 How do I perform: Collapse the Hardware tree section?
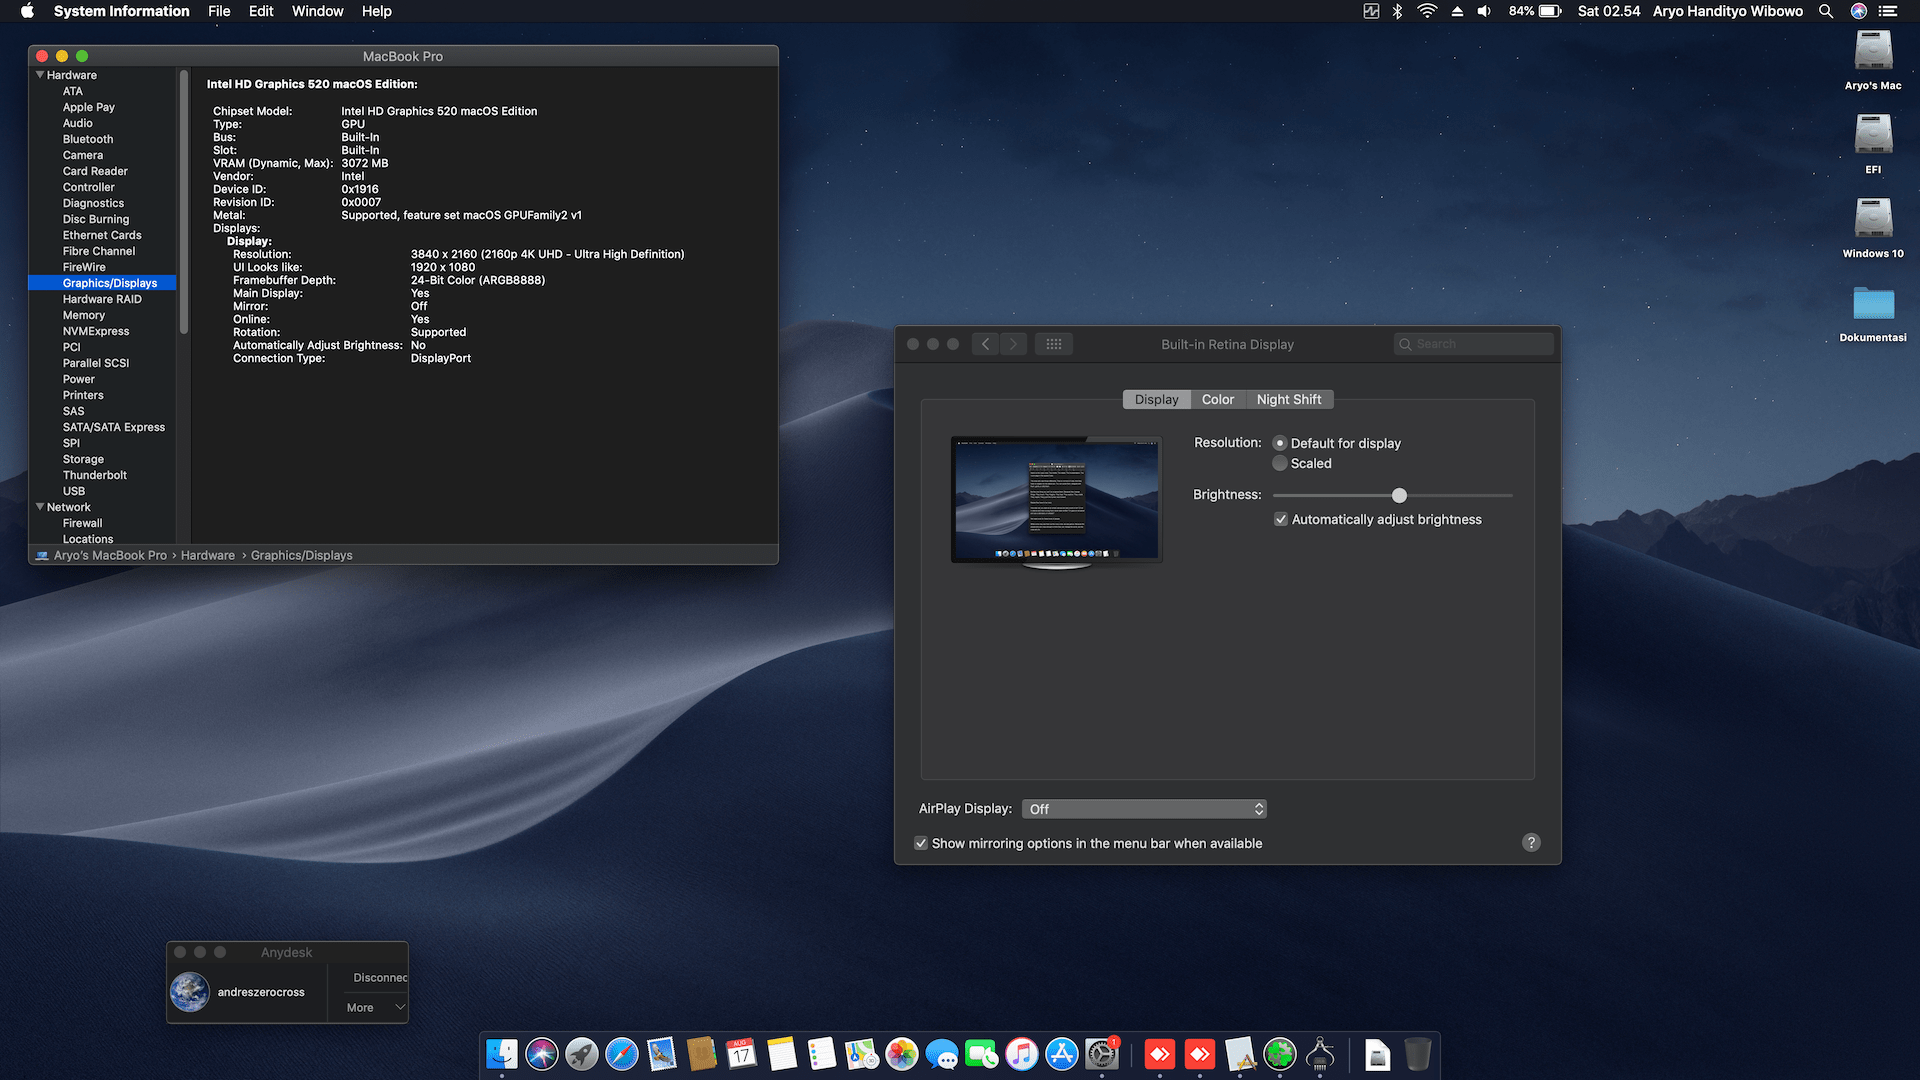pos(40,75)
